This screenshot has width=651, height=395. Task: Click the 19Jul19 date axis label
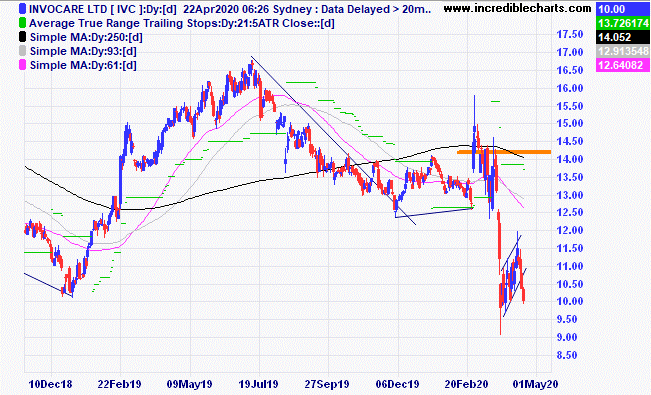tap(258, 384)
